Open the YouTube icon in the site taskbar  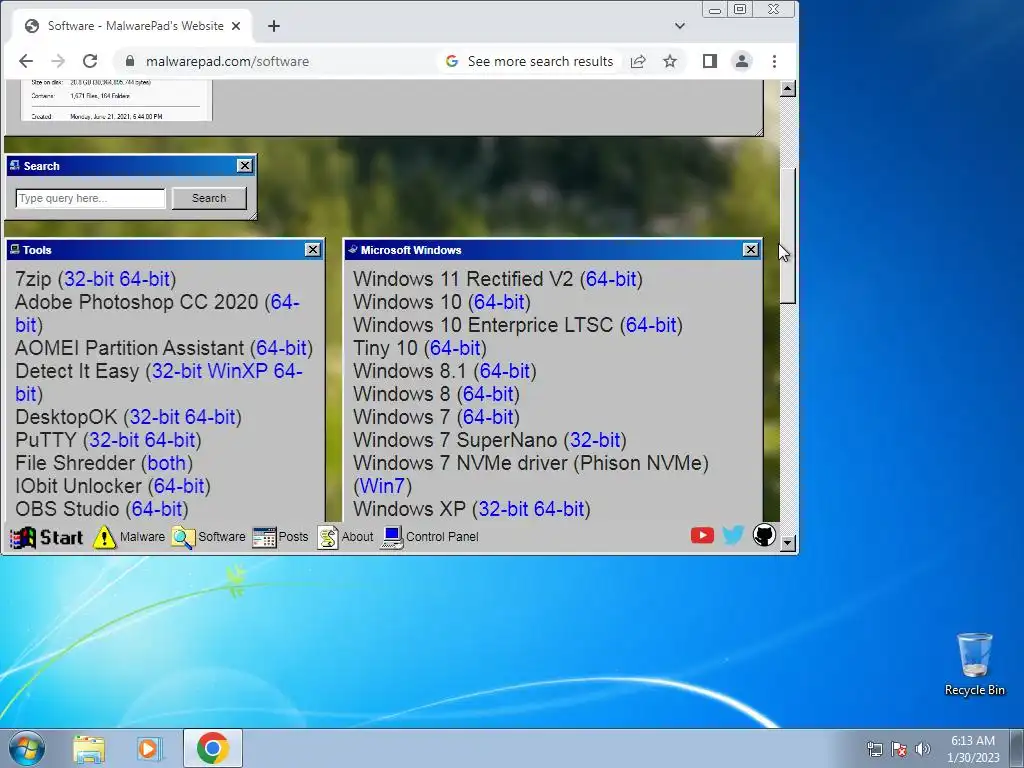click(702, 536)
